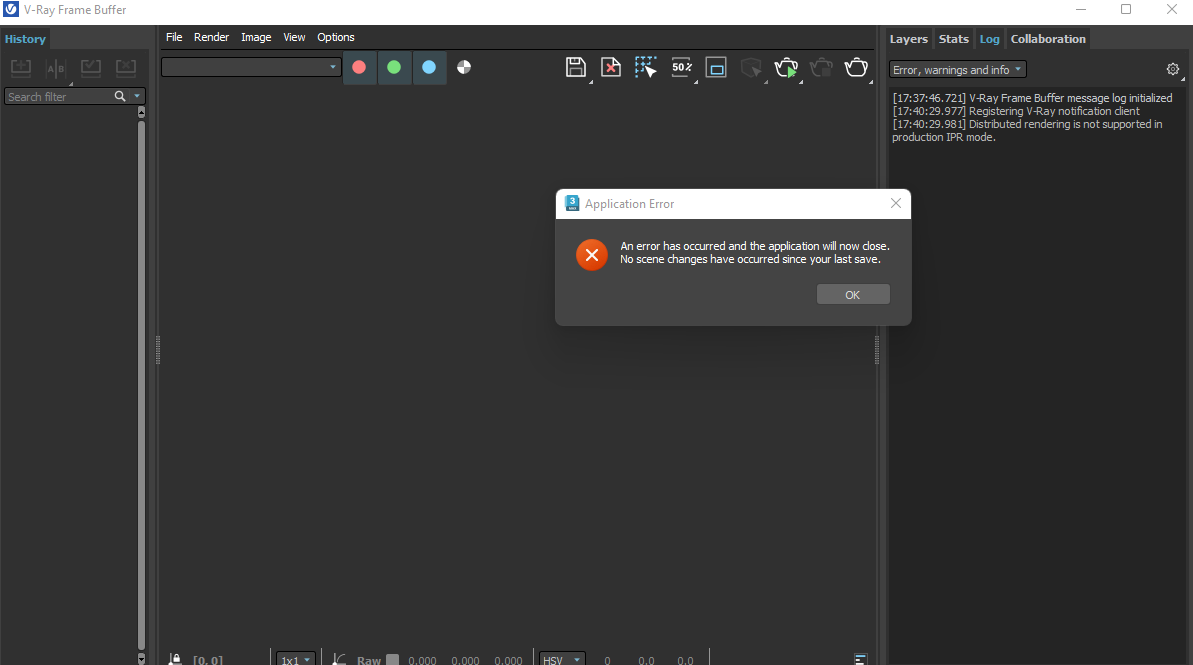The height and width of the screenshot is (665, 1193).
Task: Activate region render tool
Action: (x=716, y=67)
